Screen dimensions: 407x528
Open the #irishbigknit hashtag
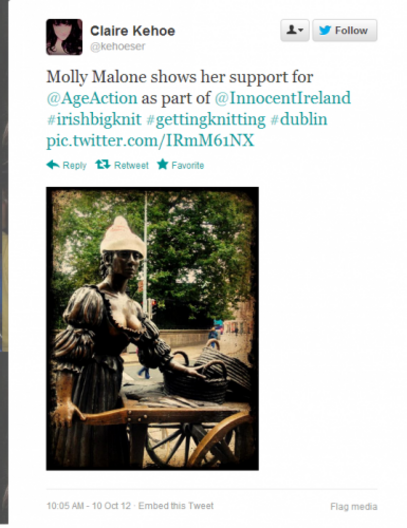tap(94, 119)
